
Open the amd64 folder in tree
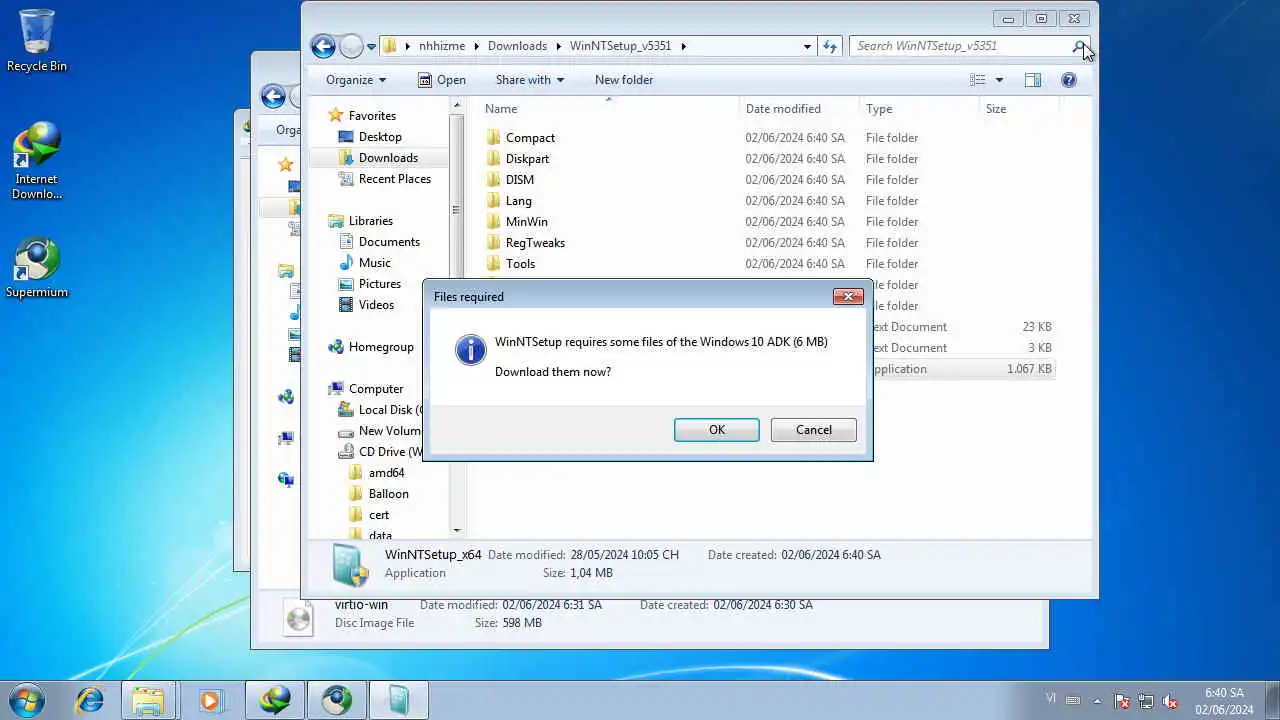pos(386,473)
